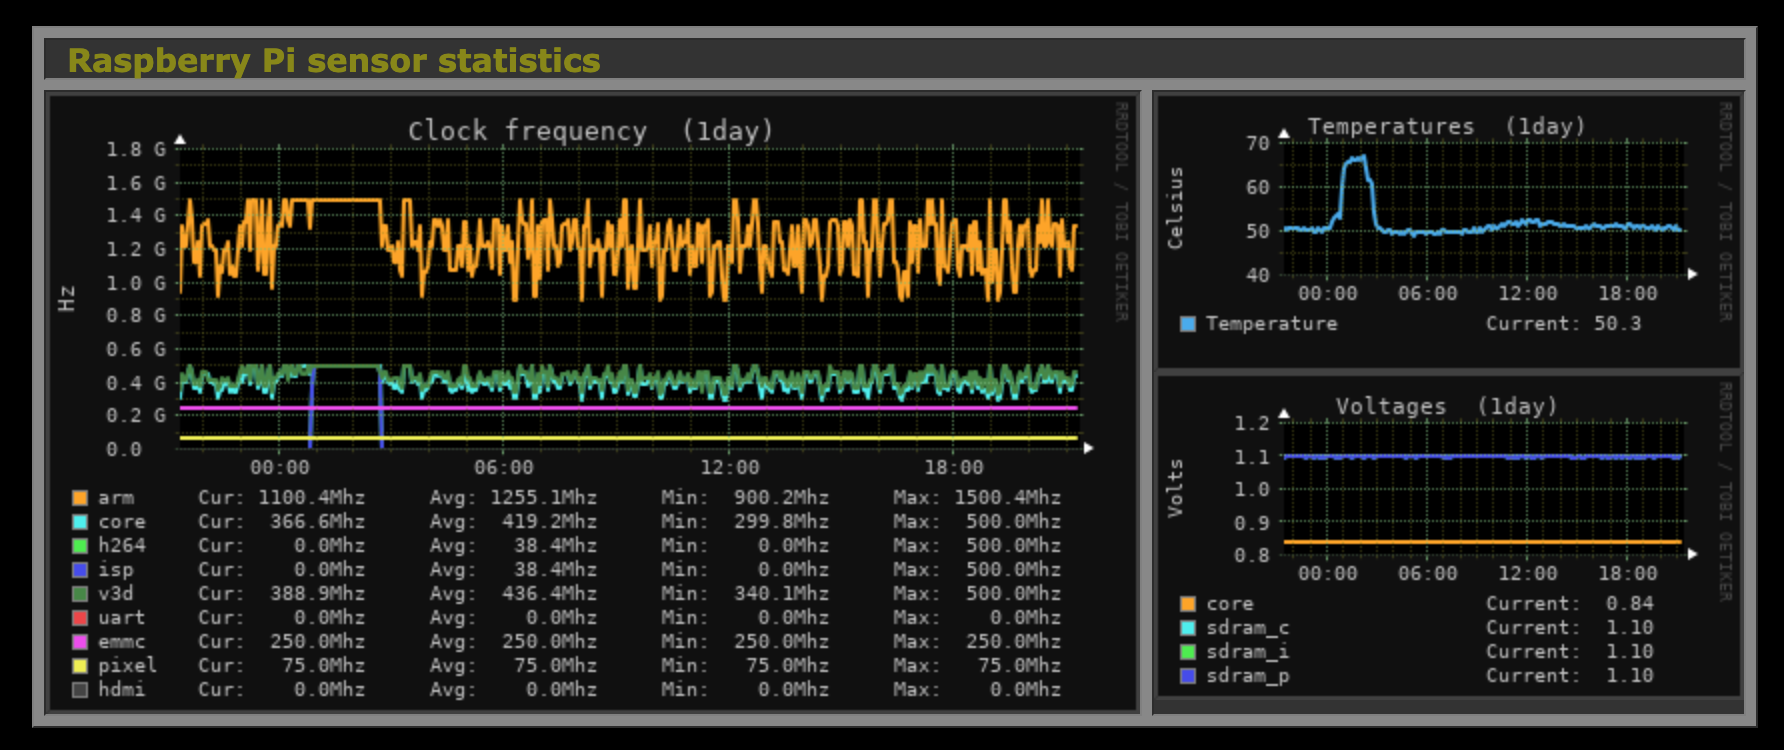Select the blue sdram_p voltage legend swatch
Image resolution: width=1784 pixels, height=750 pixels.
point(1188,676)
